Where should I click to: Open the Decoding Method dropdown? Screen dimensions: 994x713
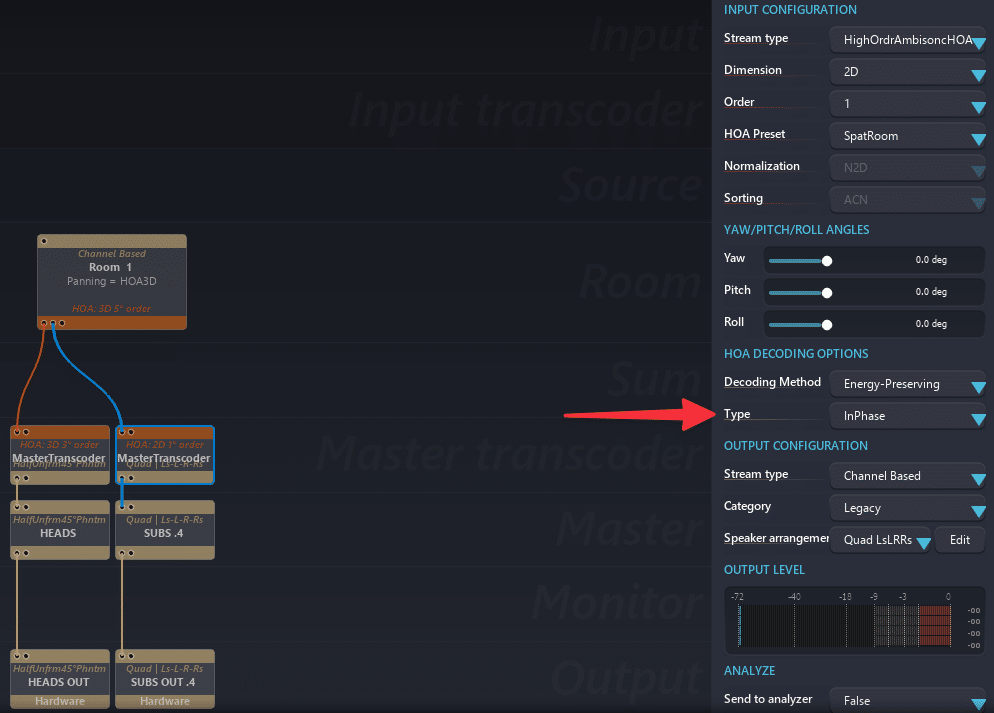coord(907,384)
